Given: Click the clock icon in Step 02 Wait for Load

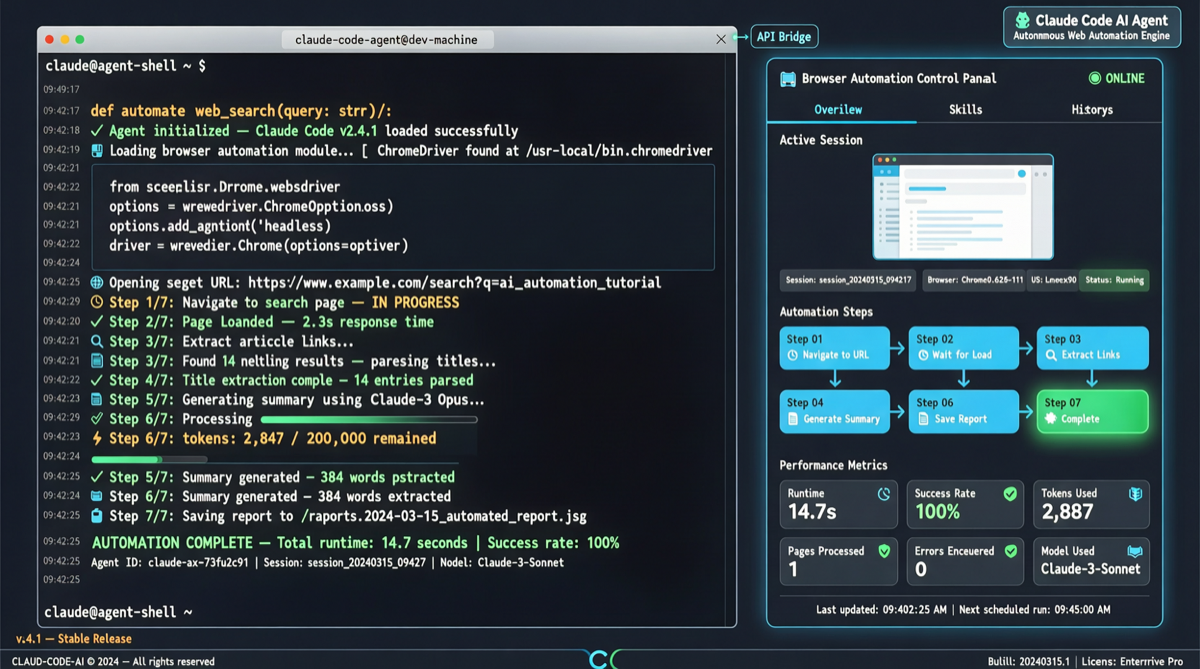Looking at the screenshot, I should coord(923,355).
